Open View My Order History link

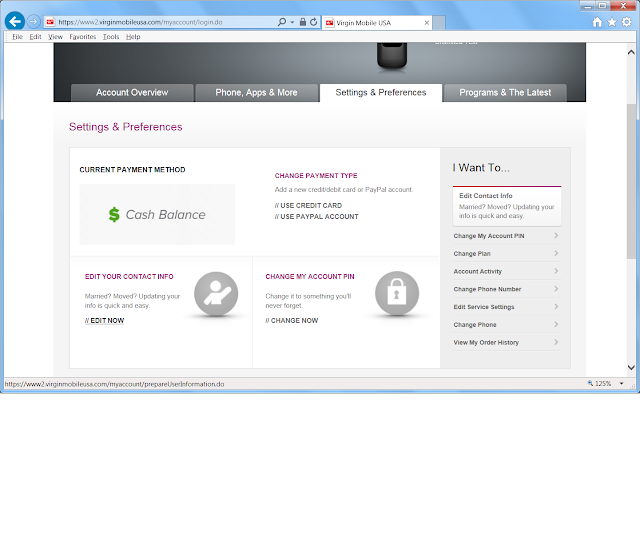point(486,342)
